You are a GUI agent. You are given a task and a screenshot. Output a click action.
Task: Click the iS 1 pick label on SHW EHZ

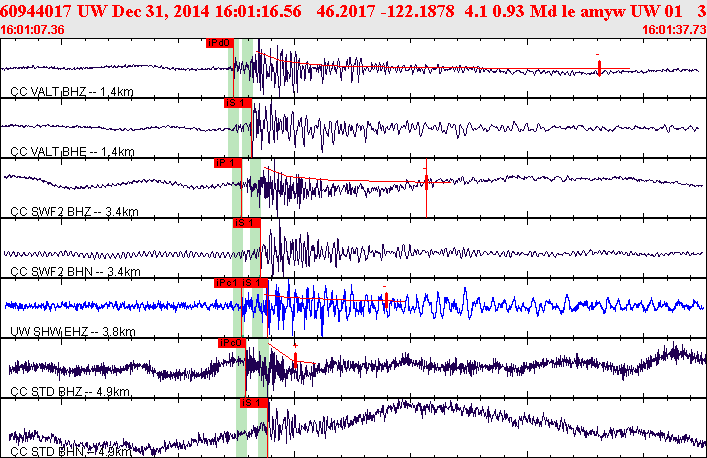[x=255, y=283]
